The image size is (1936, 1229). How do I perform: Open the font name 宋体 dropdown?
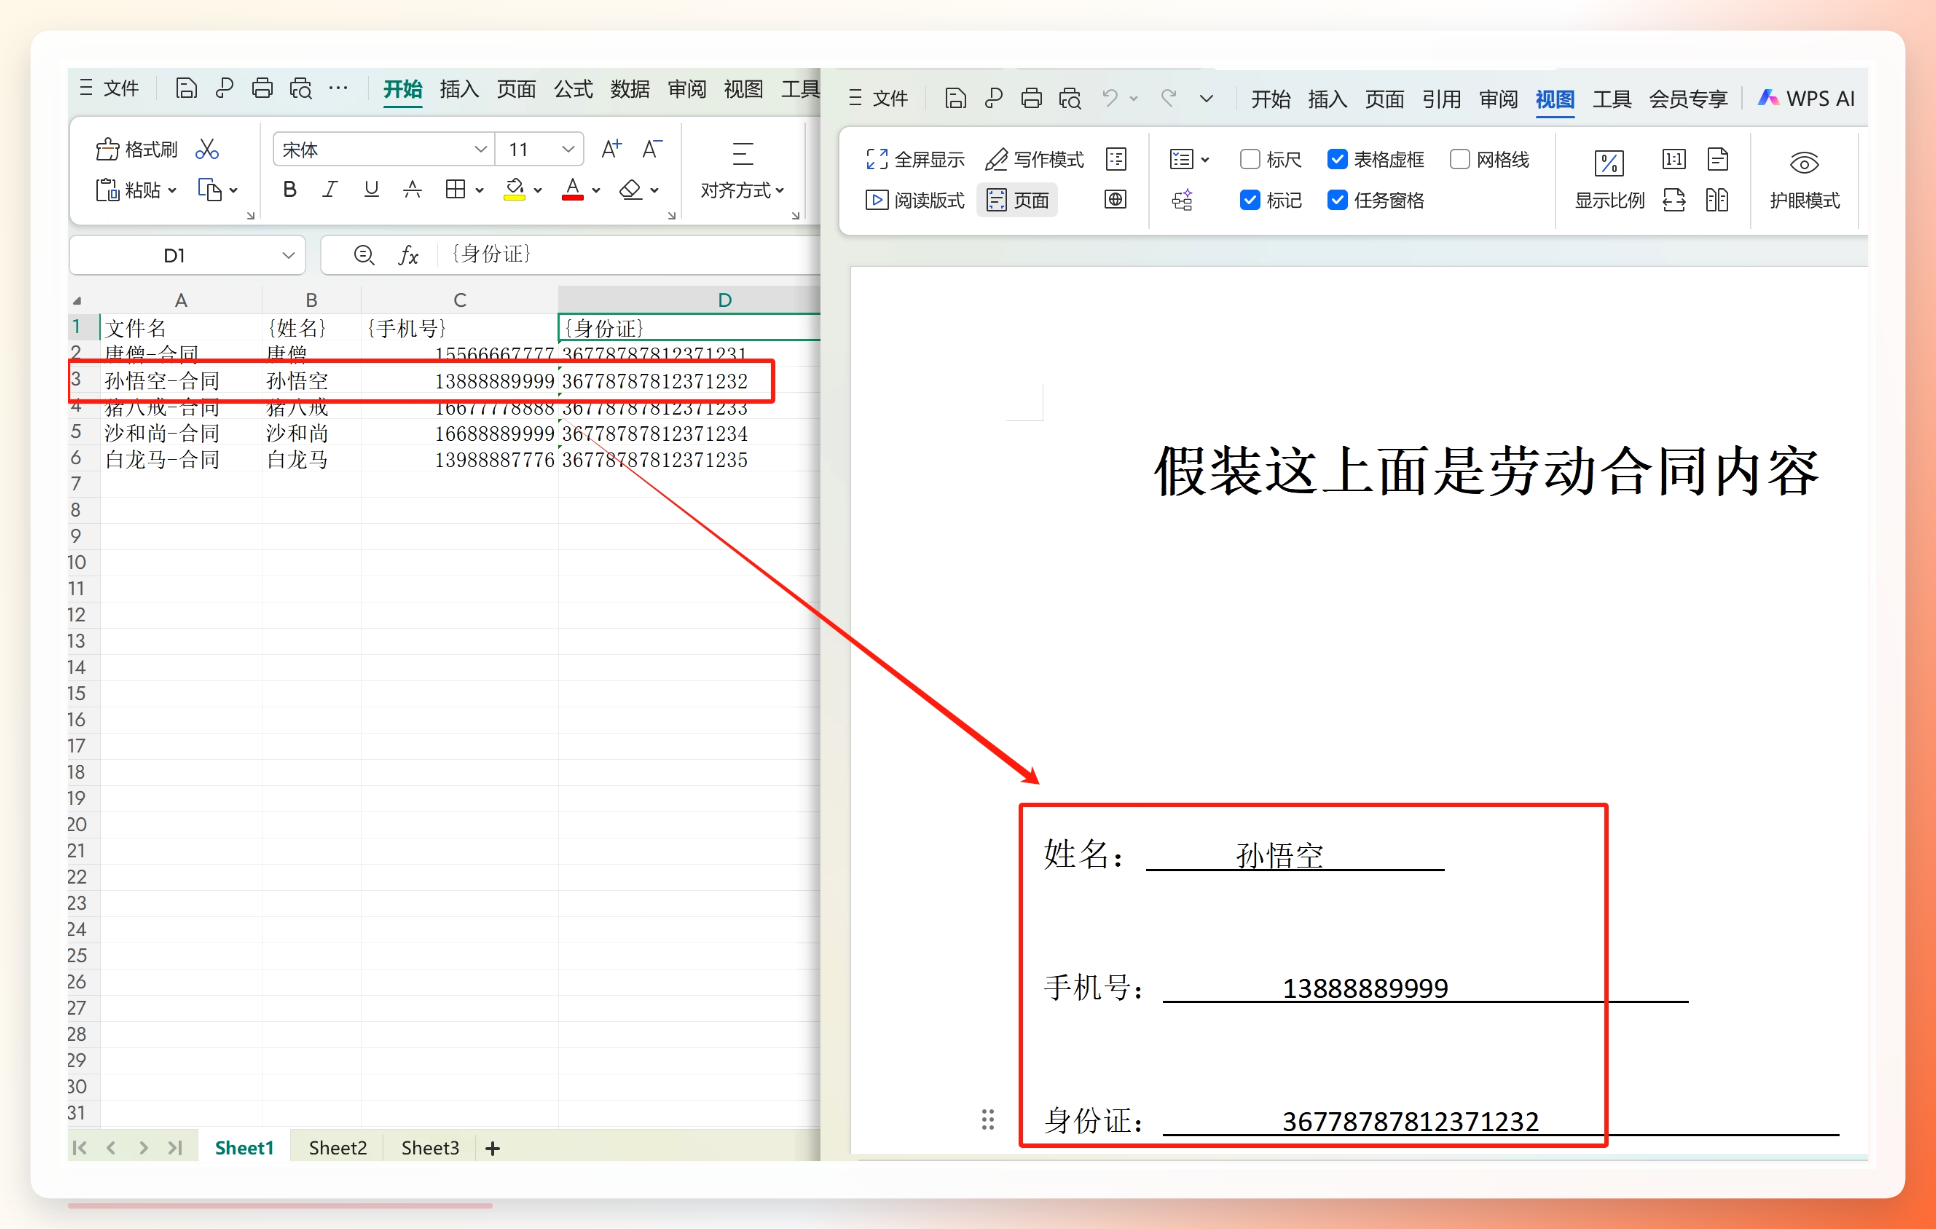[x=480, y=149]
